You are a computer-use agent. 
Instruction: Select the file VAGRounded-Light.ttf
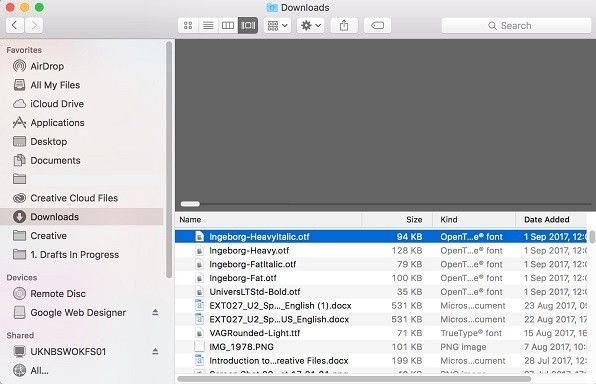[x=382, y=333]
